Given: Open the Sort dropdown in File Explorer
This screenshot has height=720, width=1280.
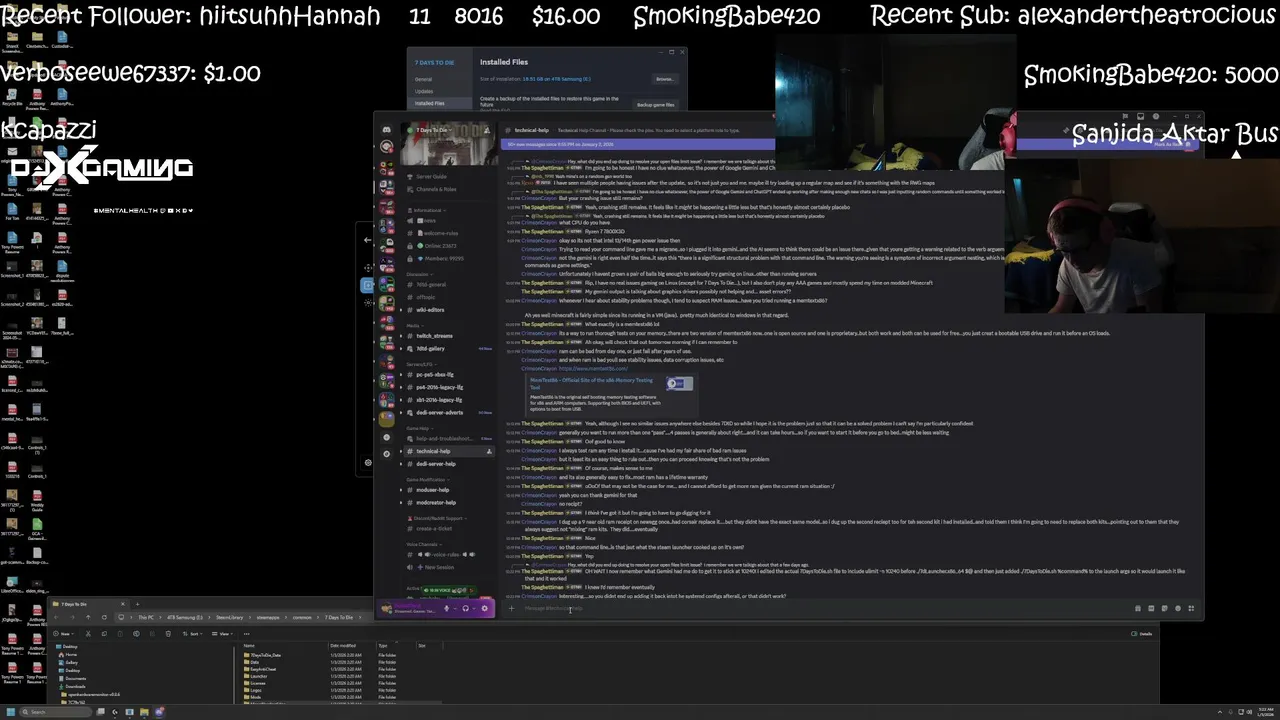Looking at the screenshot, I should [193, 634].
